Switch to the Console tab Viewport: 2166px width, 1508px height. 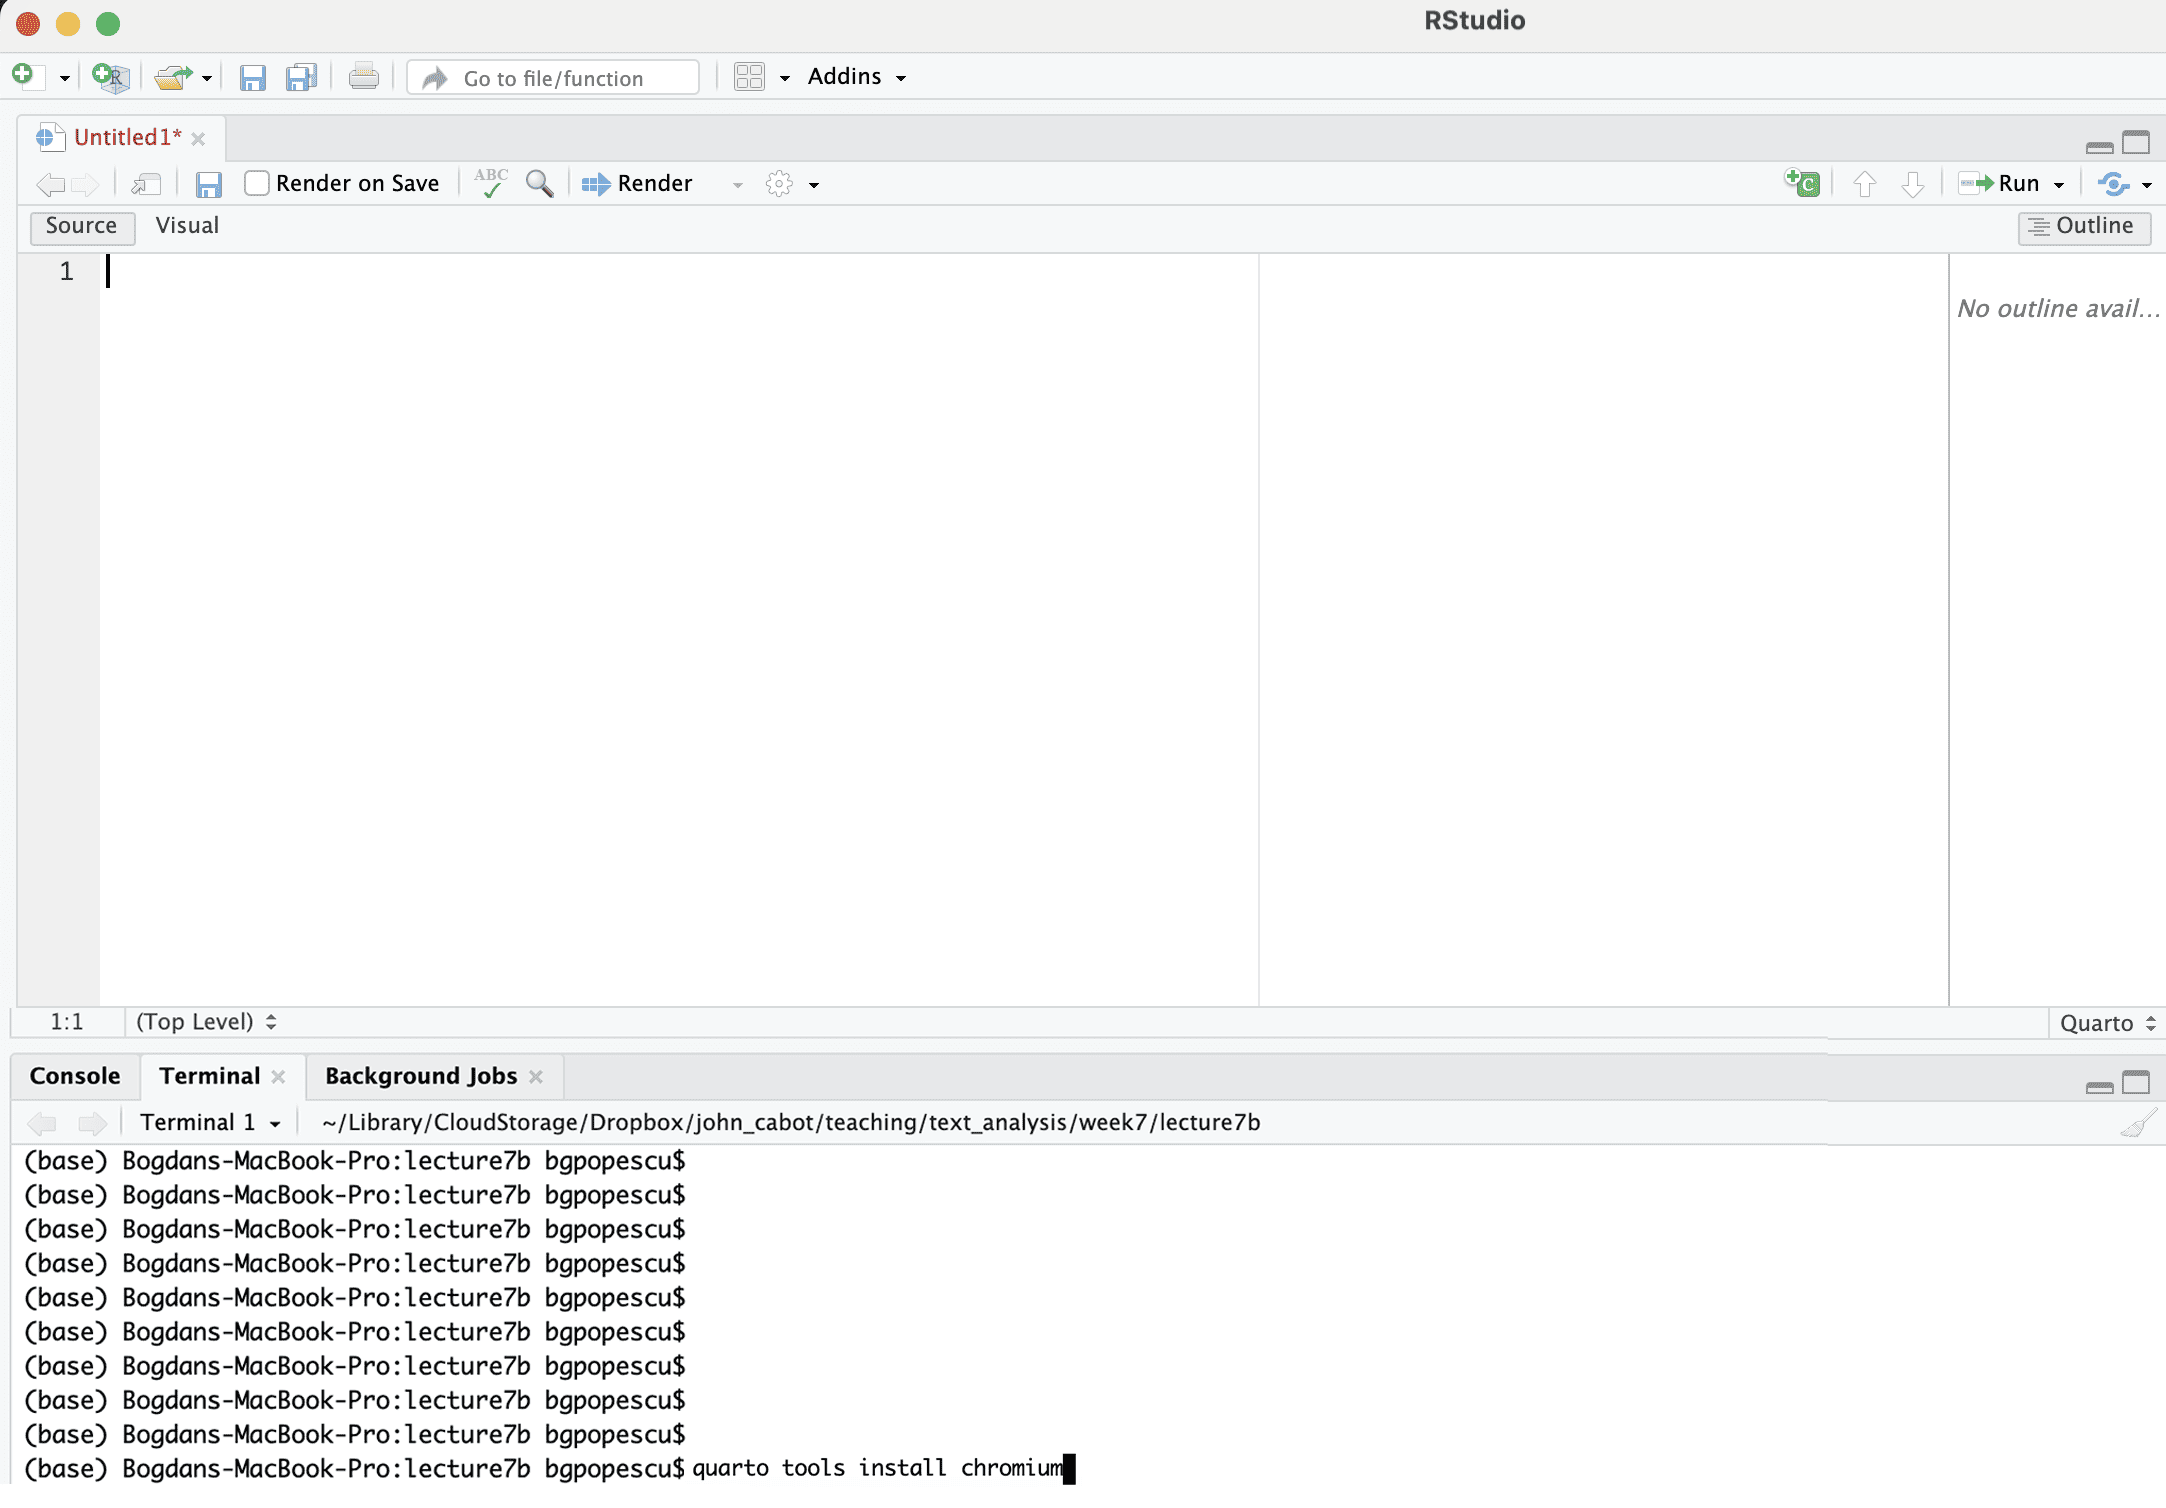[75, 1076]
